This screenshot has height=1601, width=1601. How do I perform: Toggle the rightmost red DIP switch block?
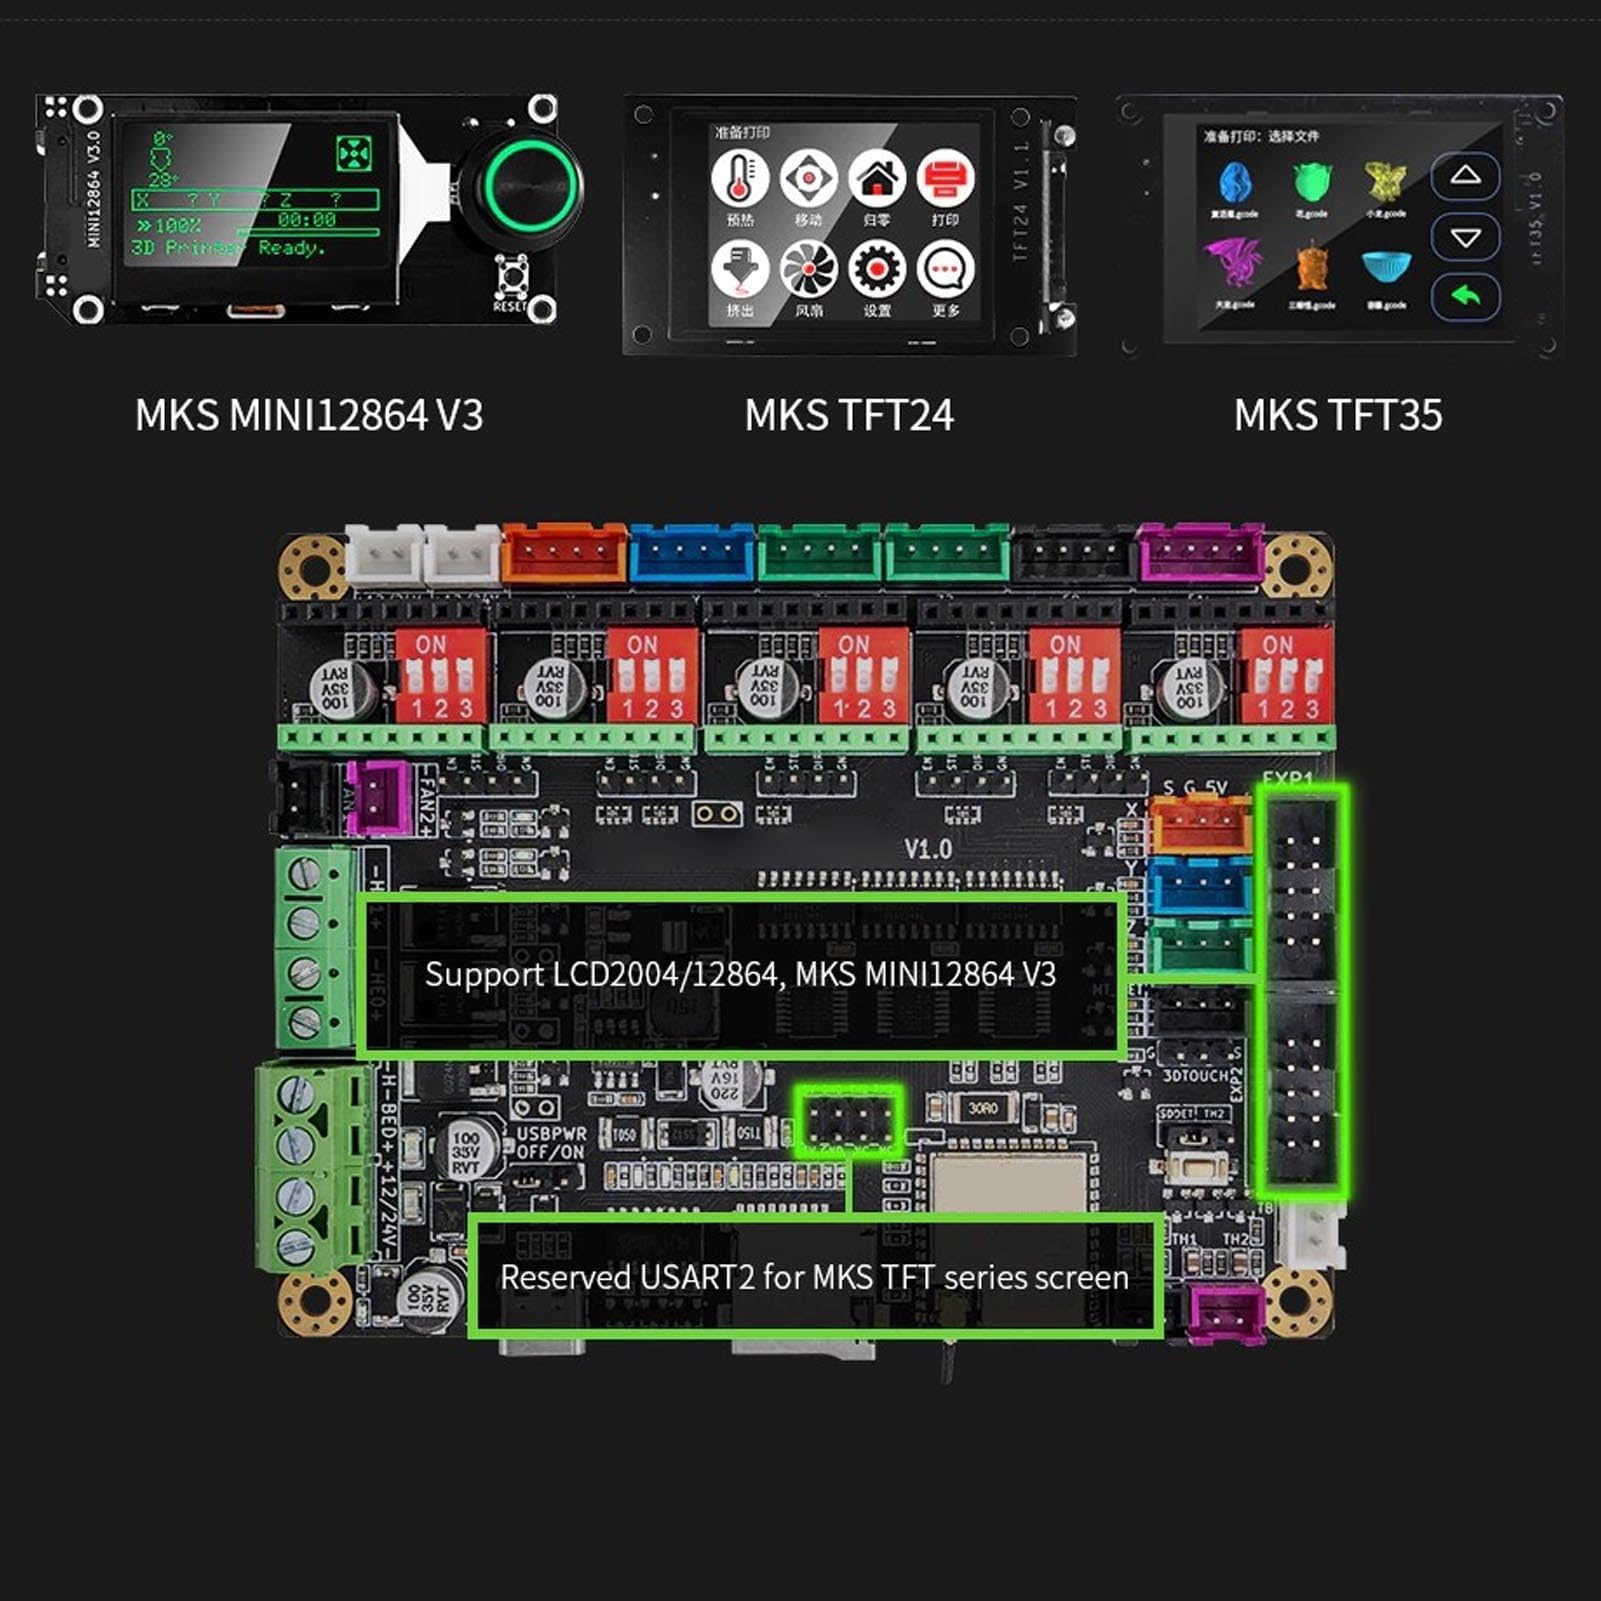[1286, 675]
